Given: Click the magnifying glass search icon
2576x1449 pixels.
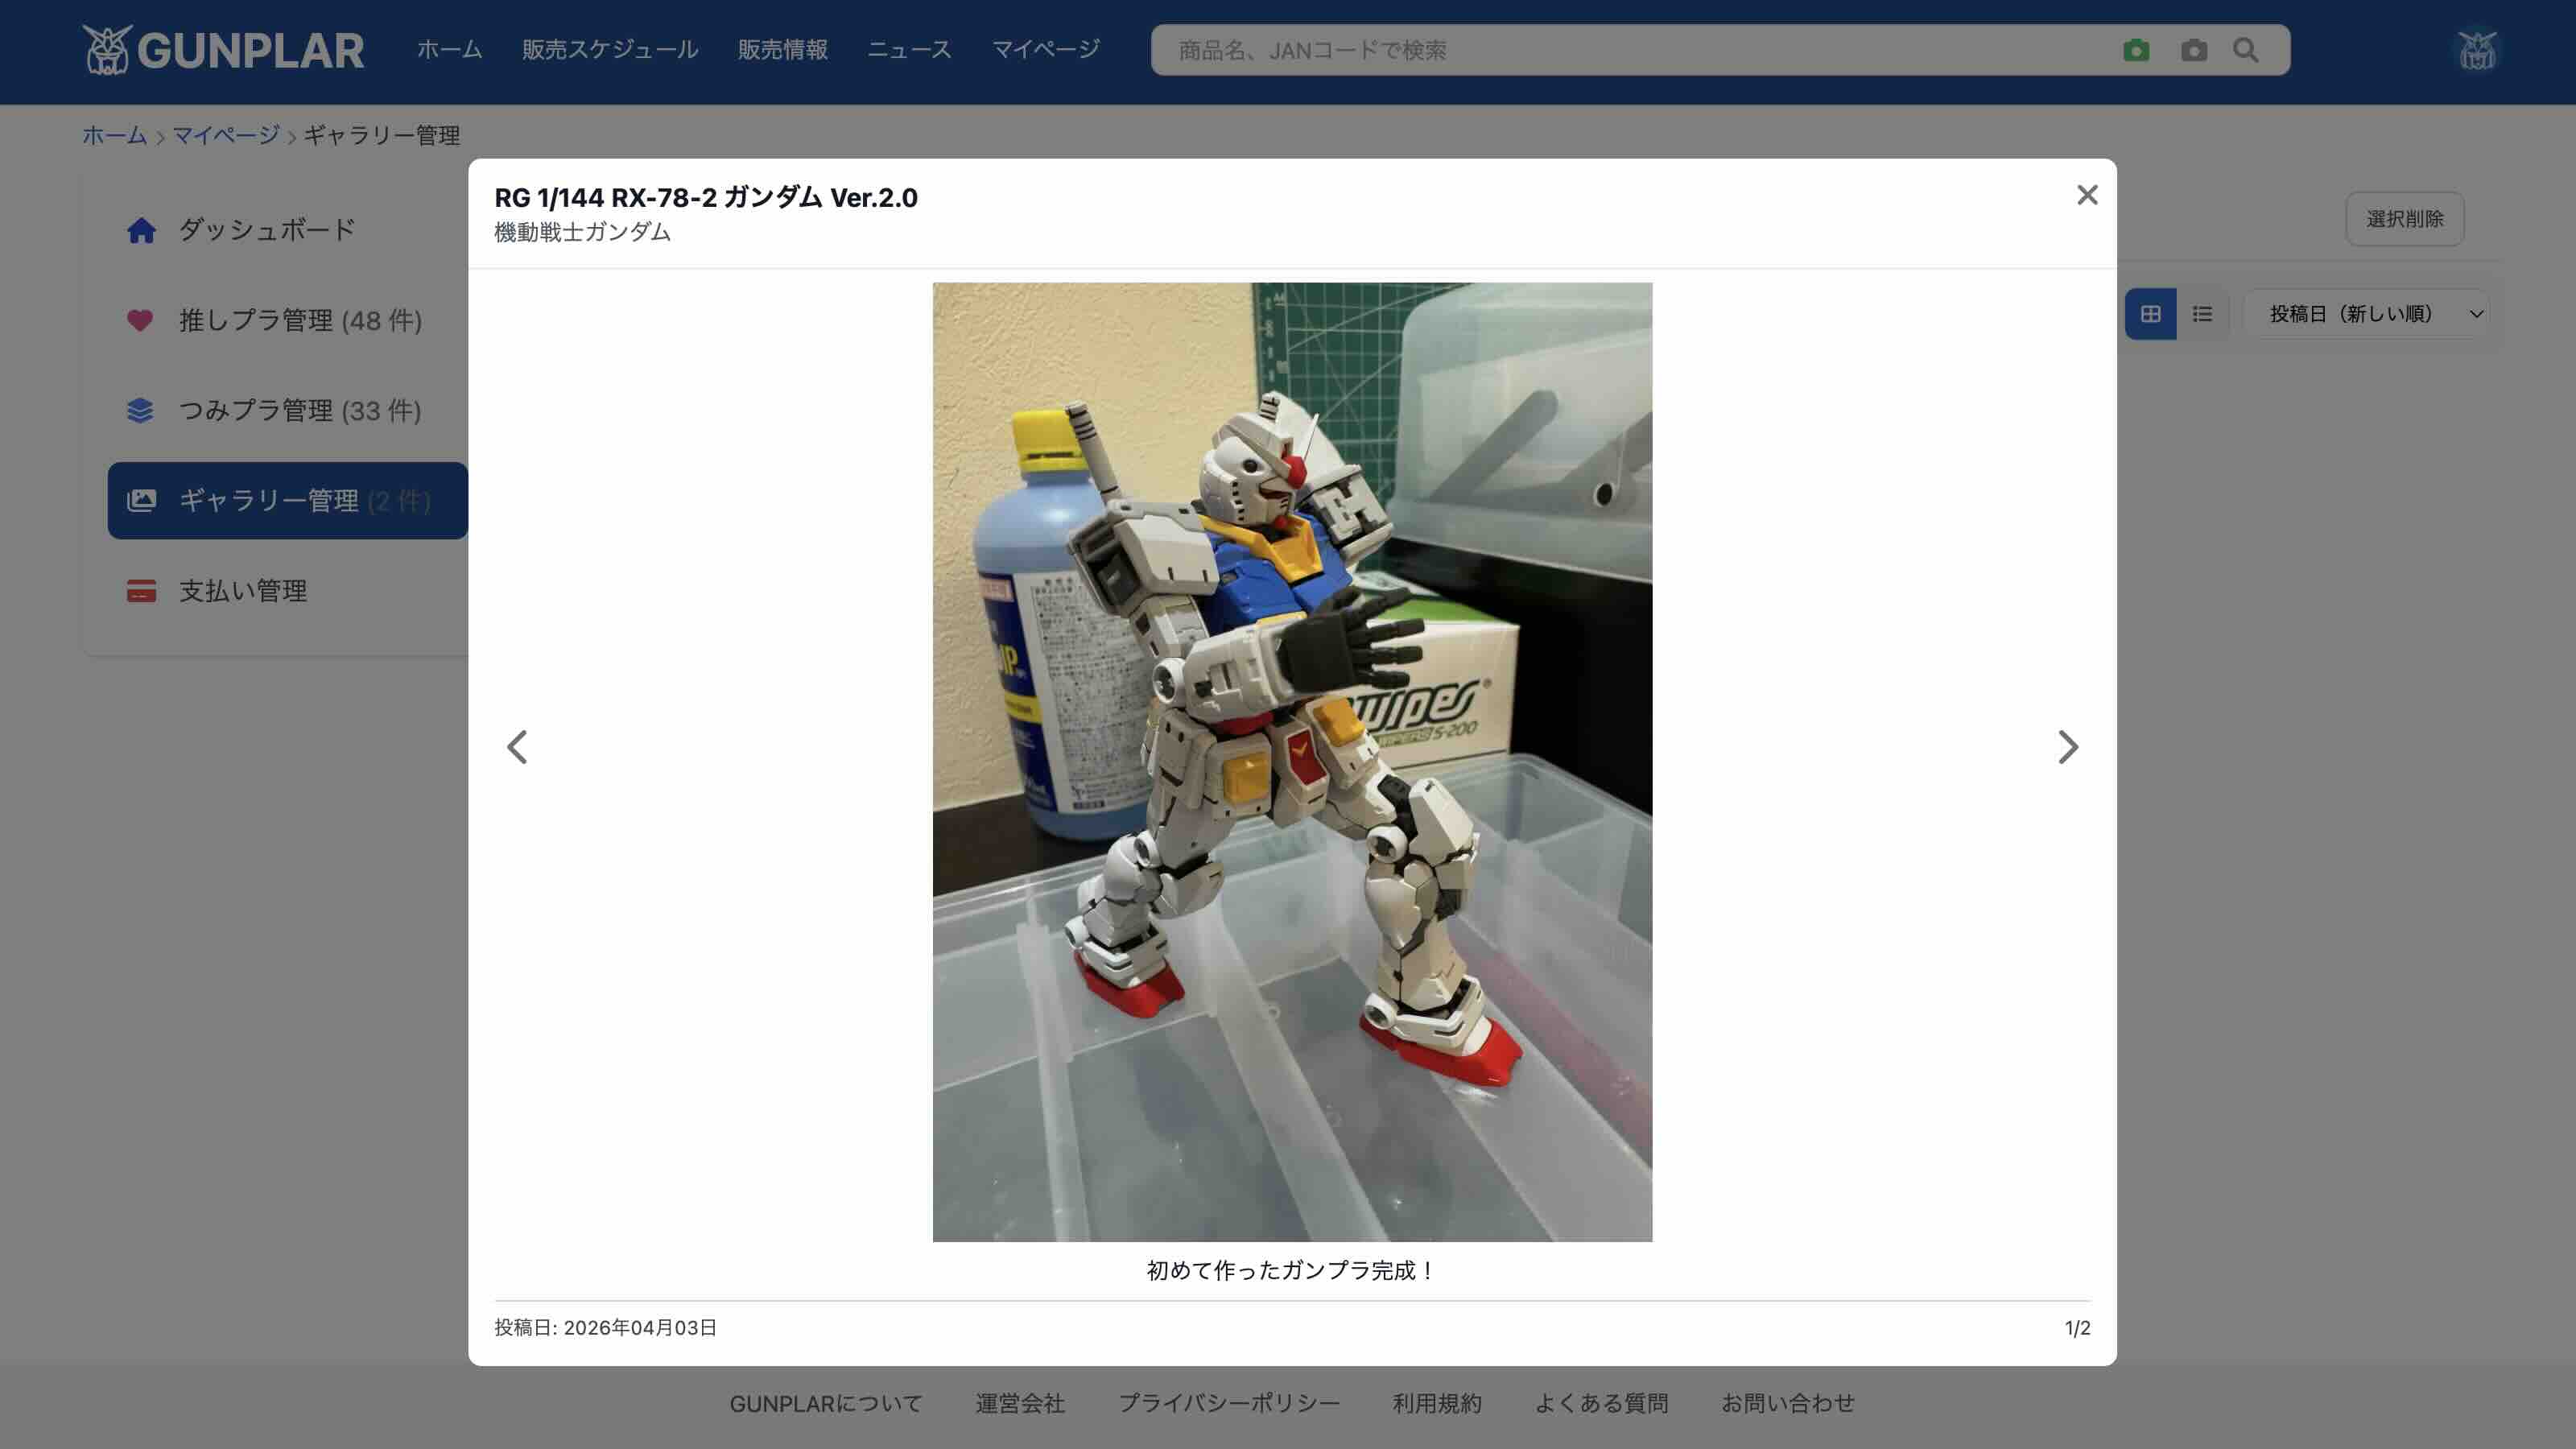Looking at the screenshot, I should click(x=2246, y=50).
